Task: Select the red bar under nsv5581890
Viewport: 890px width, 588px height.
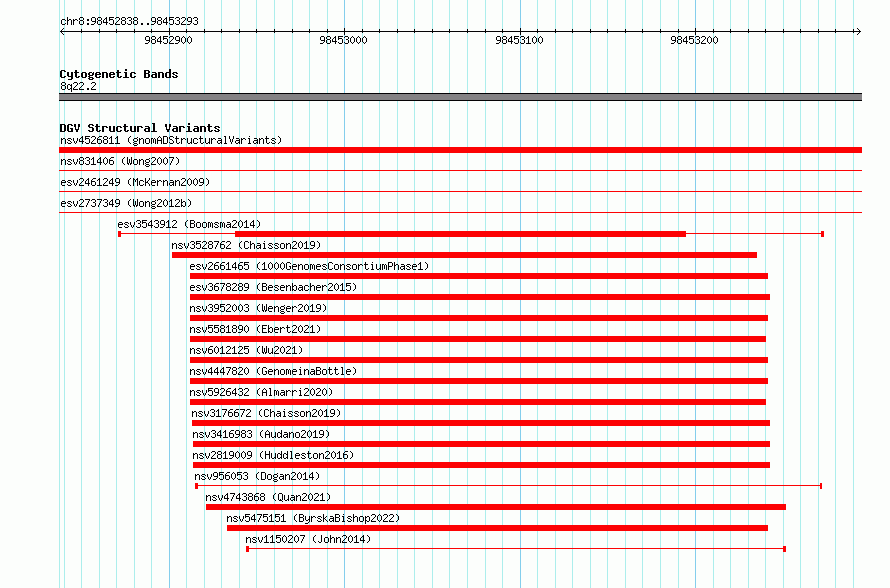Action: [x=478, y=339]
